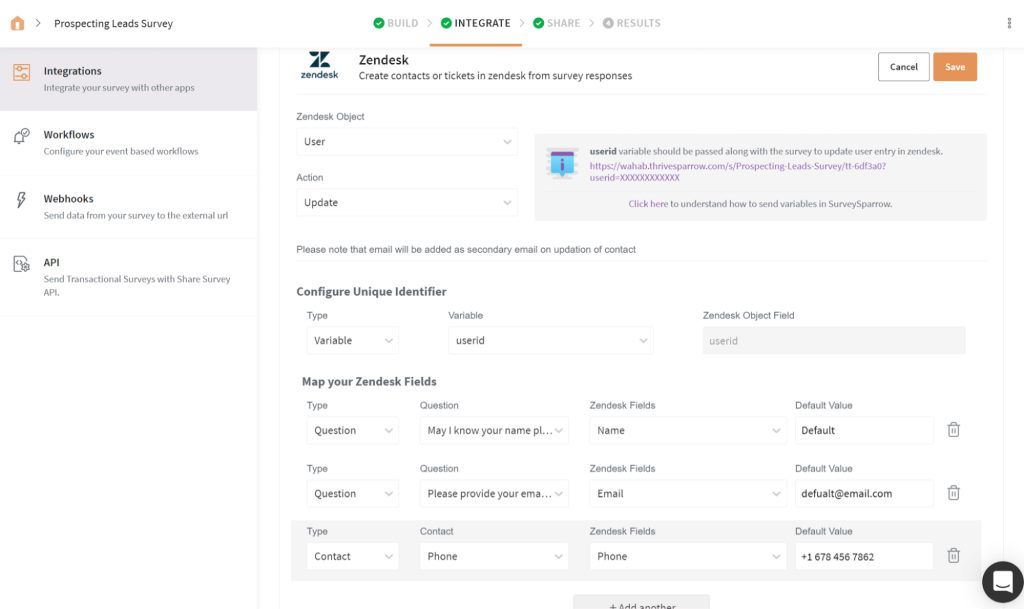The image size is (1024, 609).
Task: Expand the userid Variable dropdown
Action: [551, 341]
